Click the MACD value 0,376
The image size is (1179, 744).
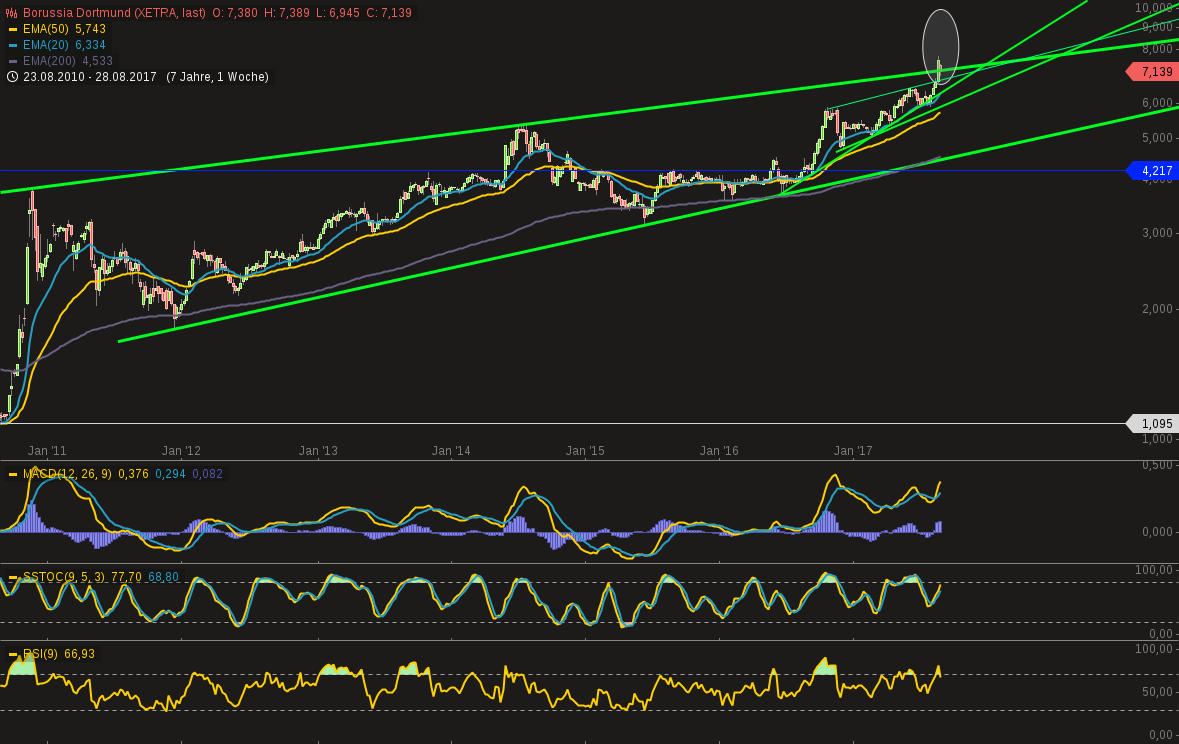point(133,474)
